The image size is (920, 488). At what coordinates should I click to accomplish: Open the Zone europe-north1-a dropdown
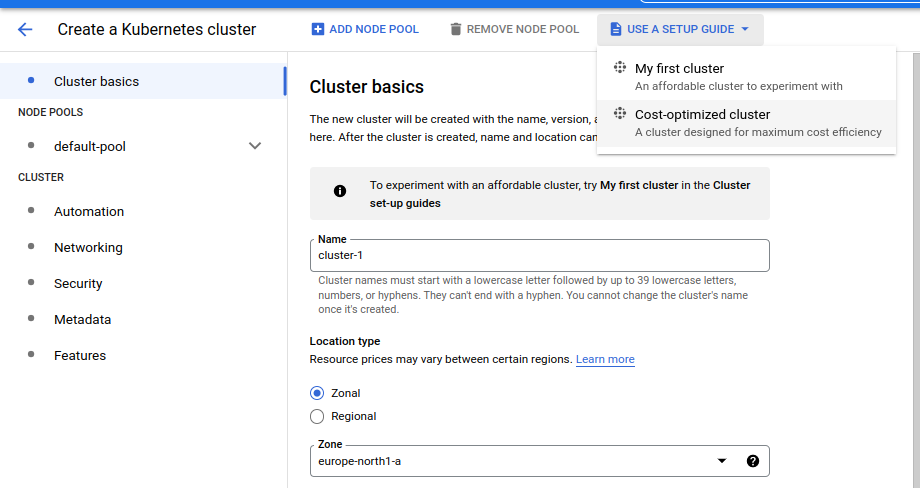point(540,461)
